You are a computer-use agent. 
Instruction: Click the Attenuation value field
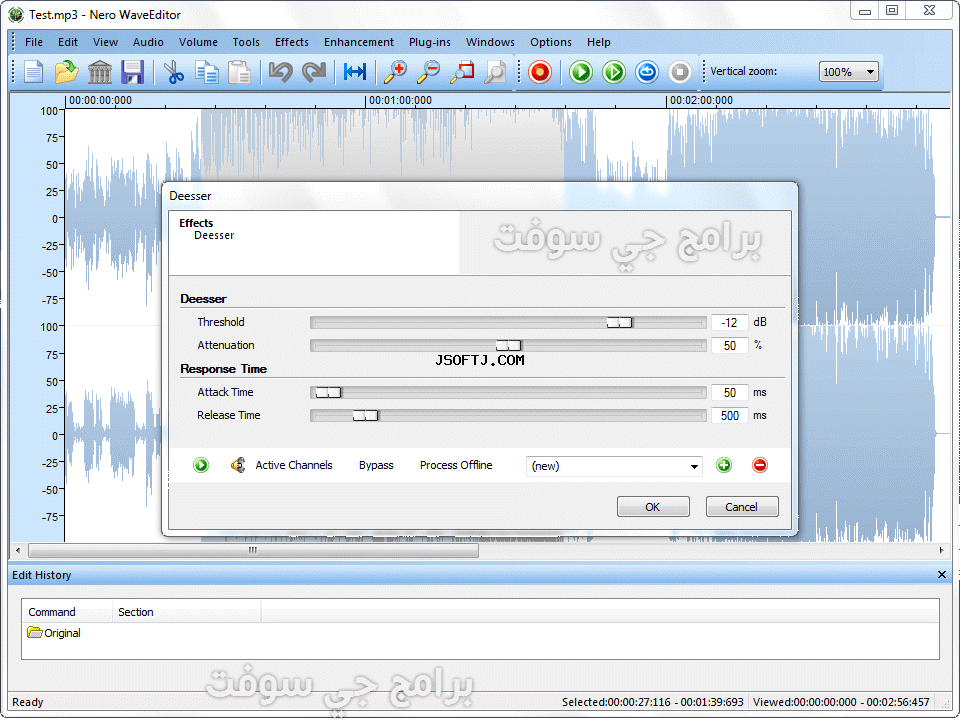(x=729, y=346)
